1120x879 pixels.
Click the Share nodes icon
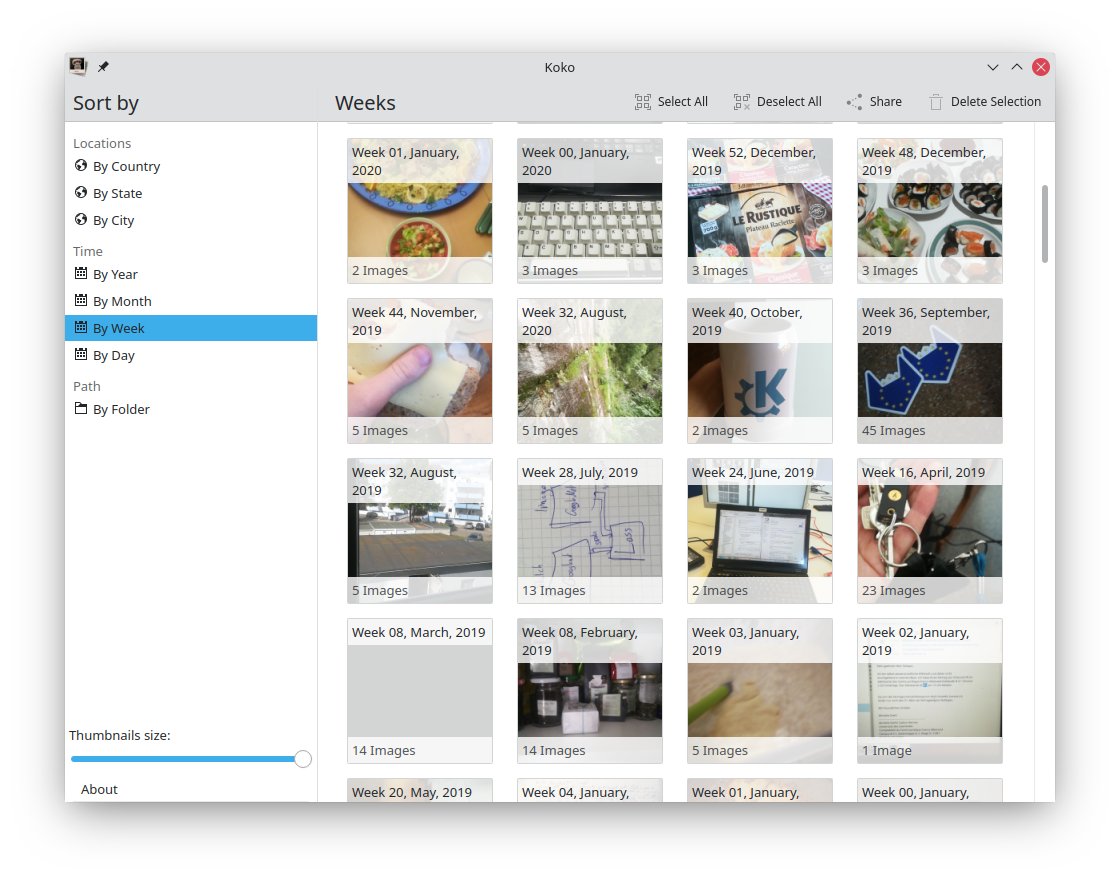click(x=854, y=102)
